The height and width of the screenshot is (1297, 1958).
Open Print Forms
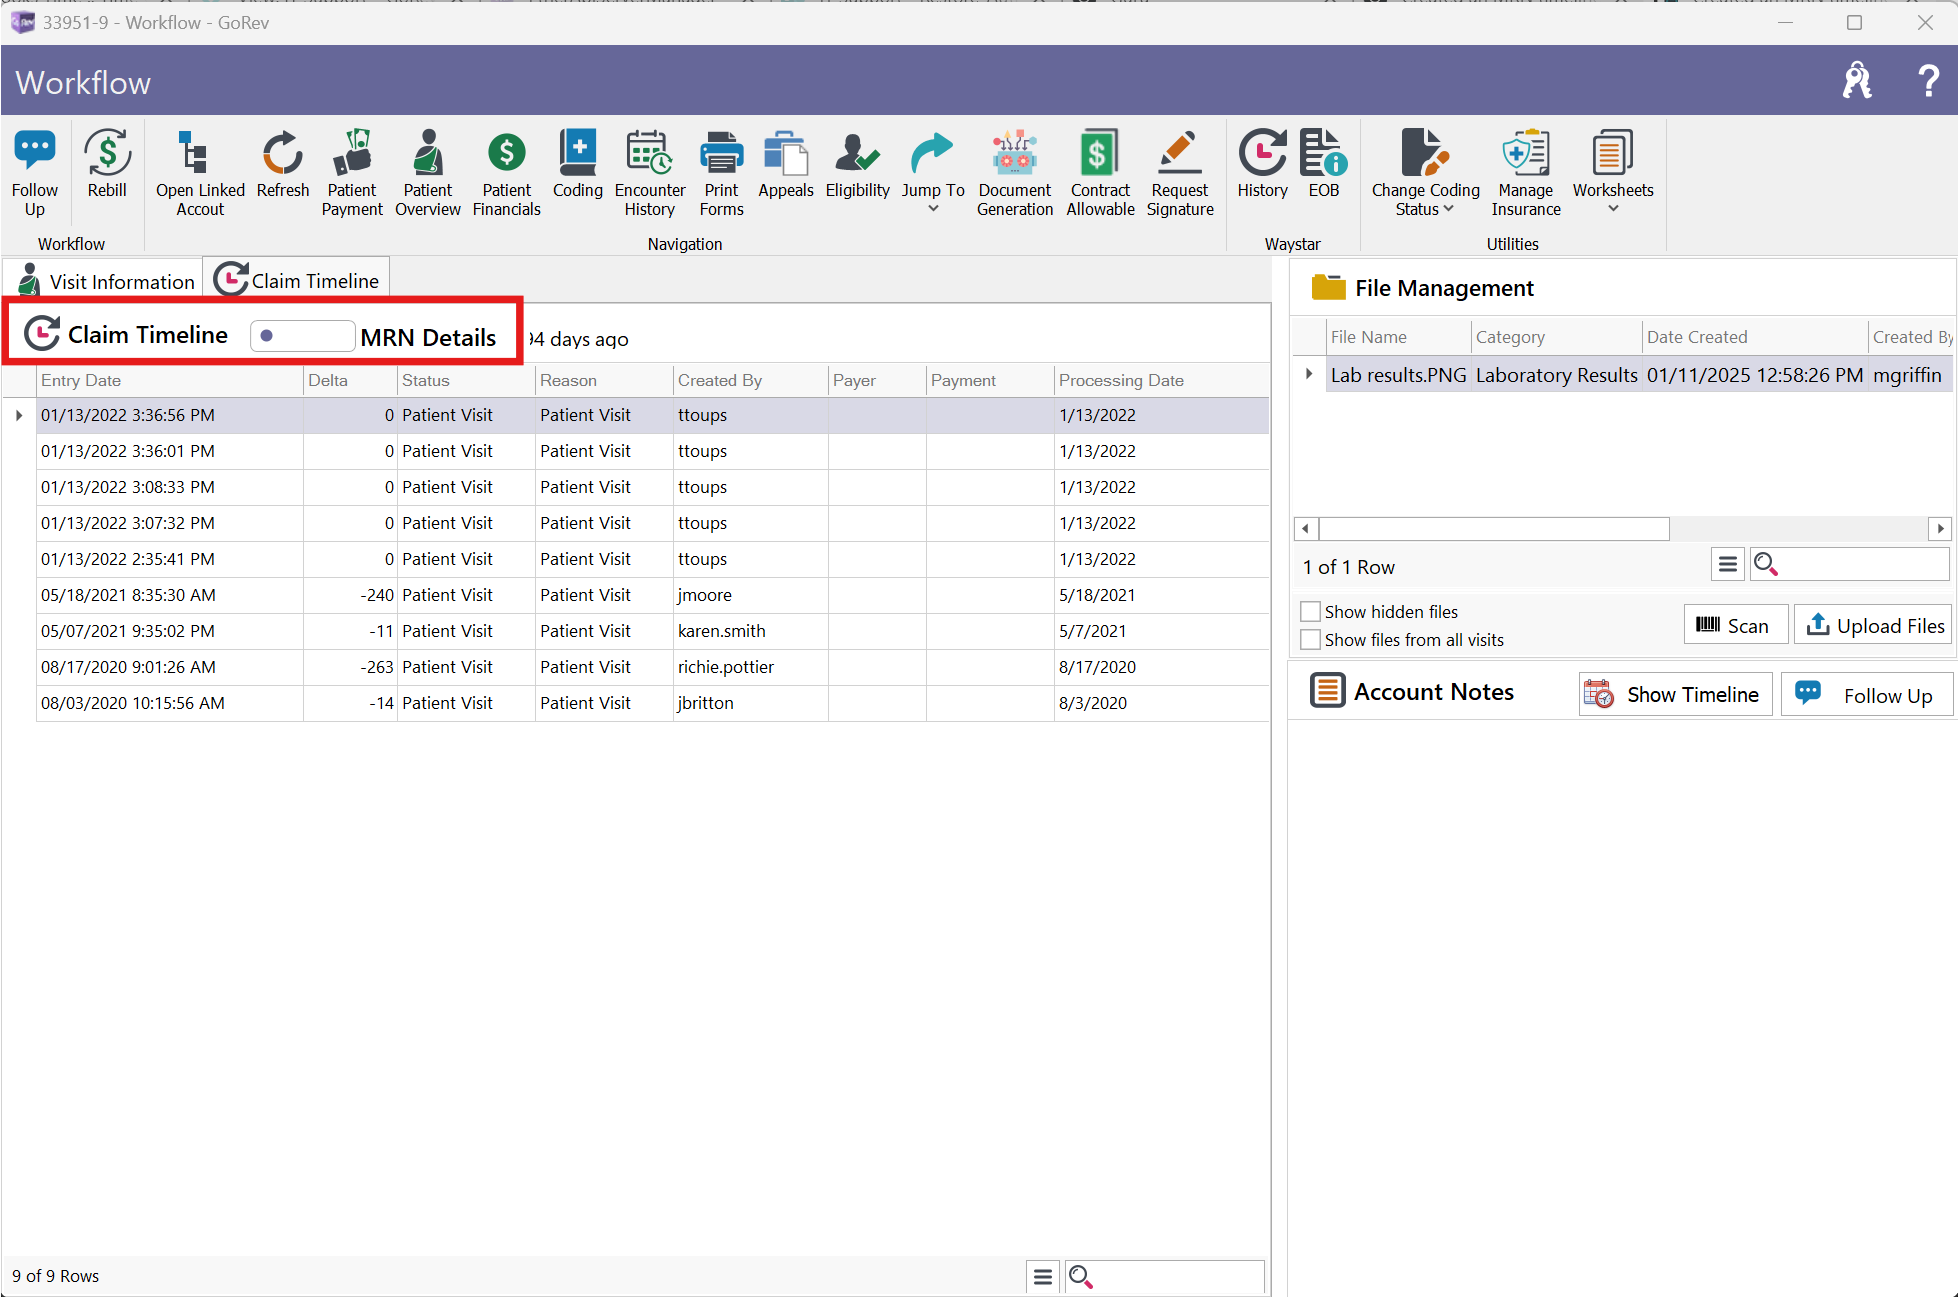pyautogui.click(x=722, y=172)
